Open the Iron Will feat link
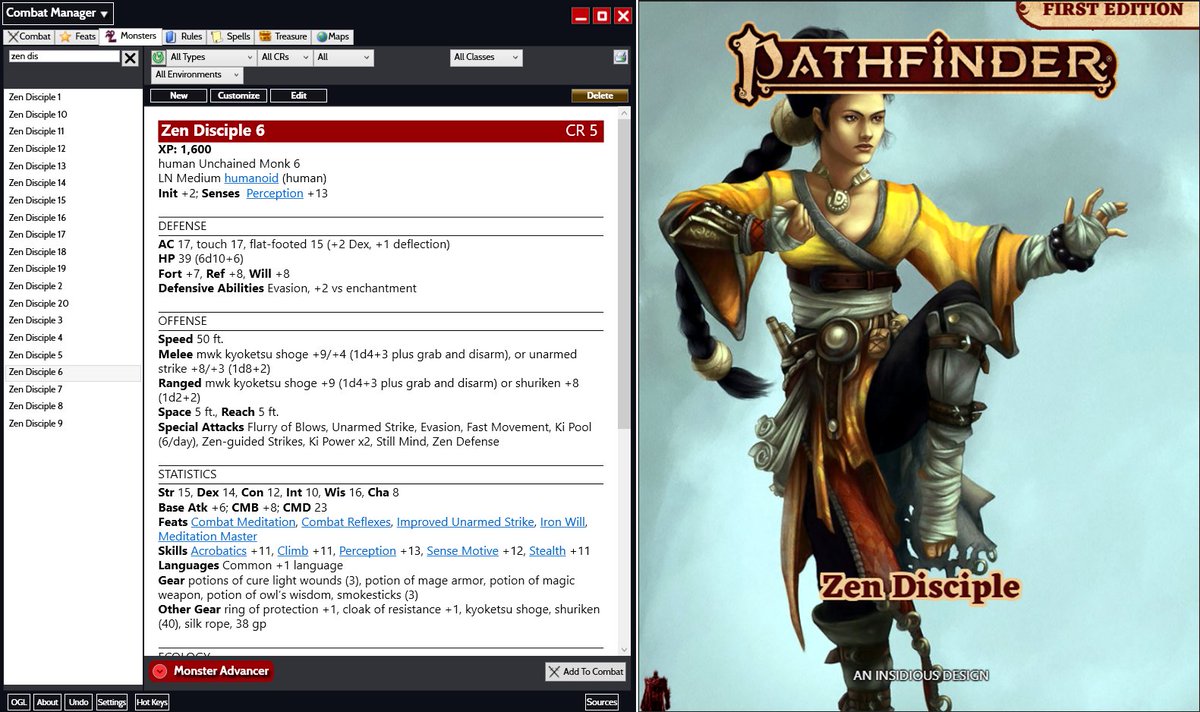The height and width of the screenshot is (712, 1200). [563, 522]
